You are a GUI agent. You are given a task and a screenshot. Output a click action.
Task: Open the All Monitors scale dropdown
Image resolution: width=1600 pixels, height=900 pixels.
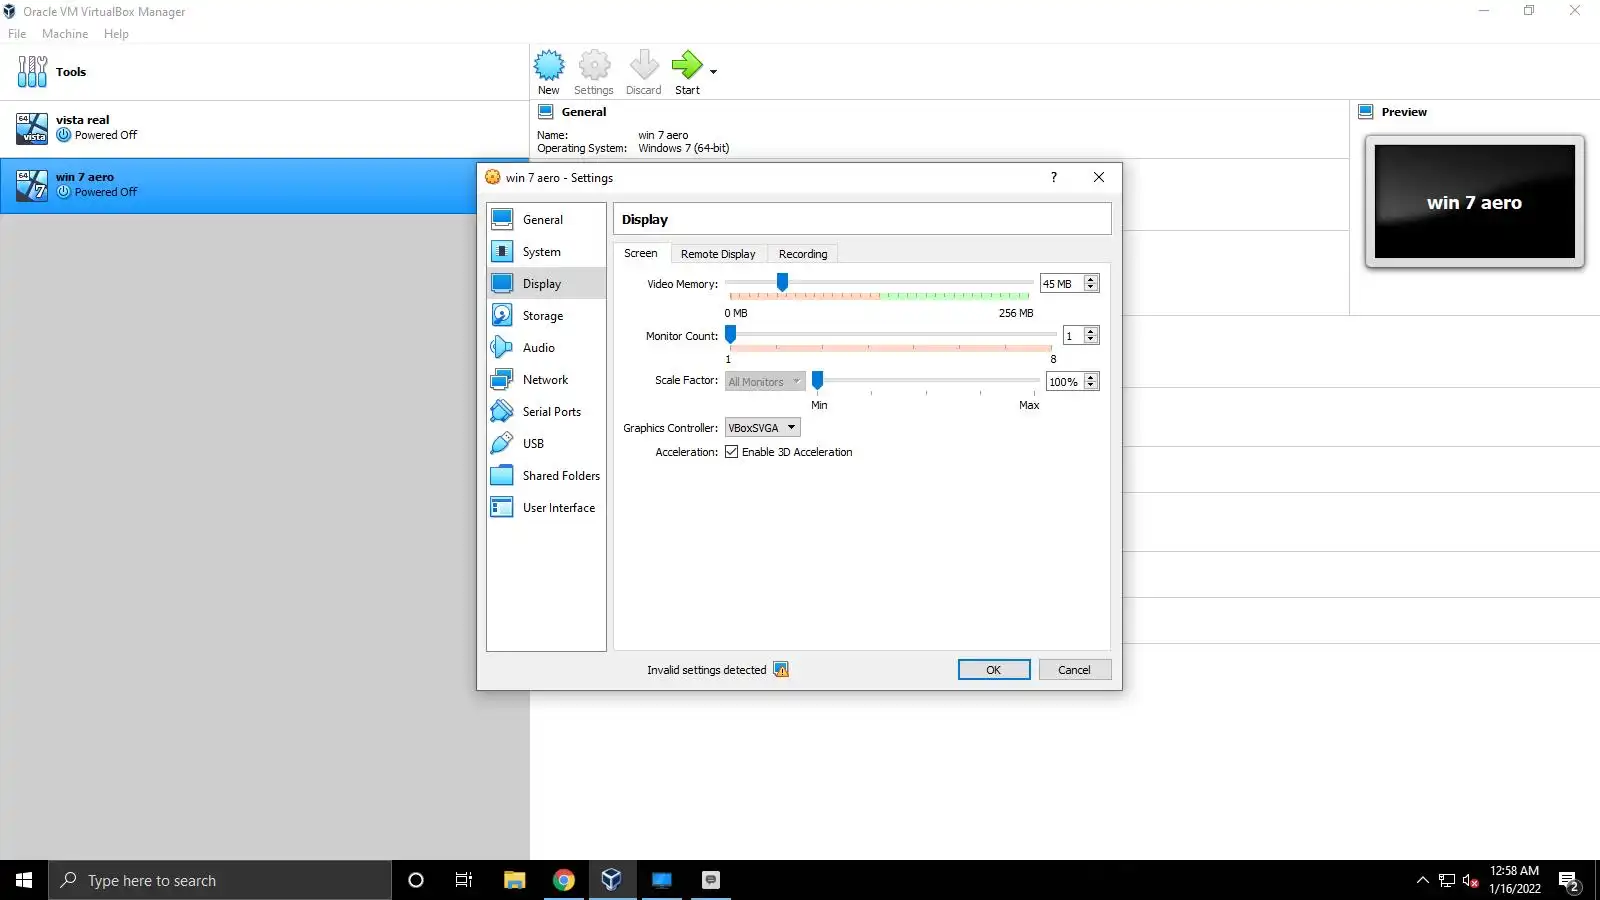[765, 382]
